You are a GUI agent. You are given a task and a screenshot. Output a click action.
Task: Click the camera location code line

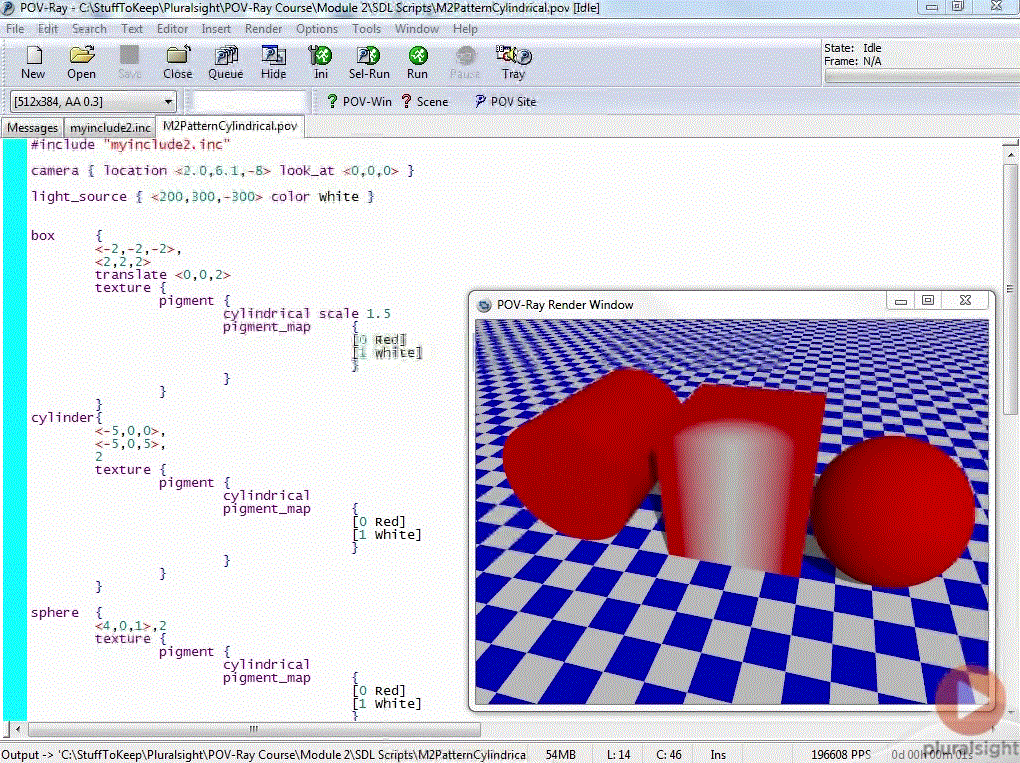click(222, 170)
